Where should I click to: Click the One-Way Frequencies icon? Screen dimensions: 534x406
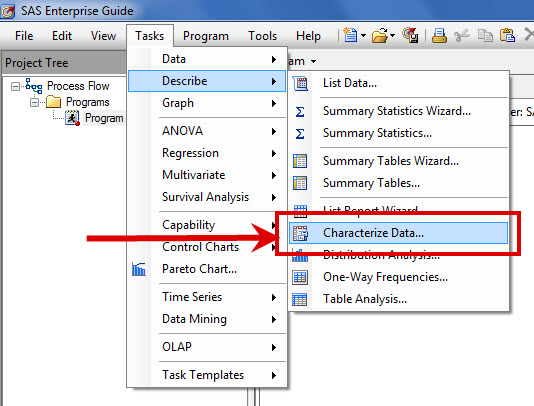(300, 277)
